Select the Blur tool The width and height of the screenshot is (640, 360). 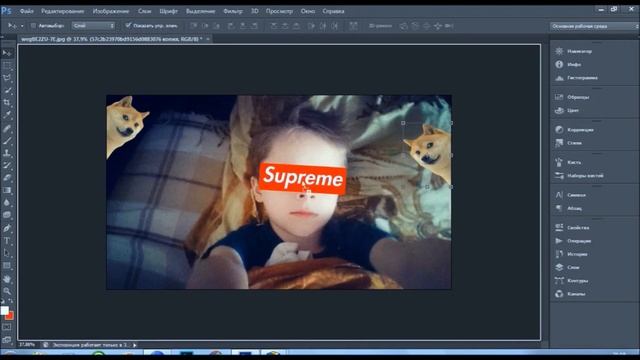point(7,202)
